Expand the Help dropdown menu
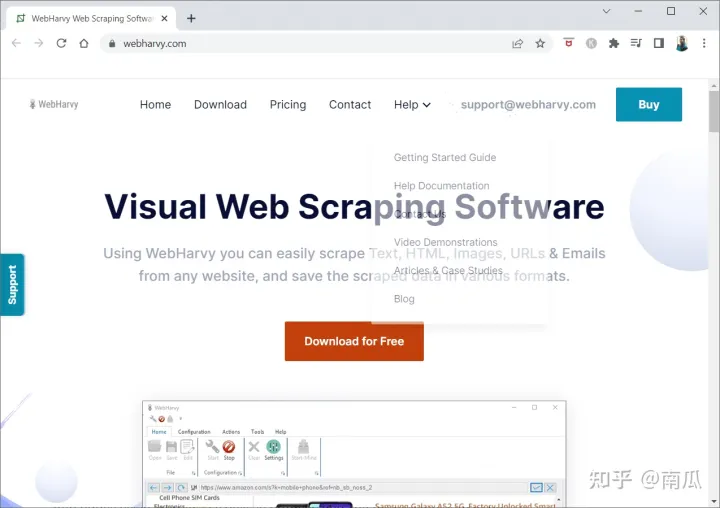This screenshot has width=720, height=508. click(x=412, y=105)
